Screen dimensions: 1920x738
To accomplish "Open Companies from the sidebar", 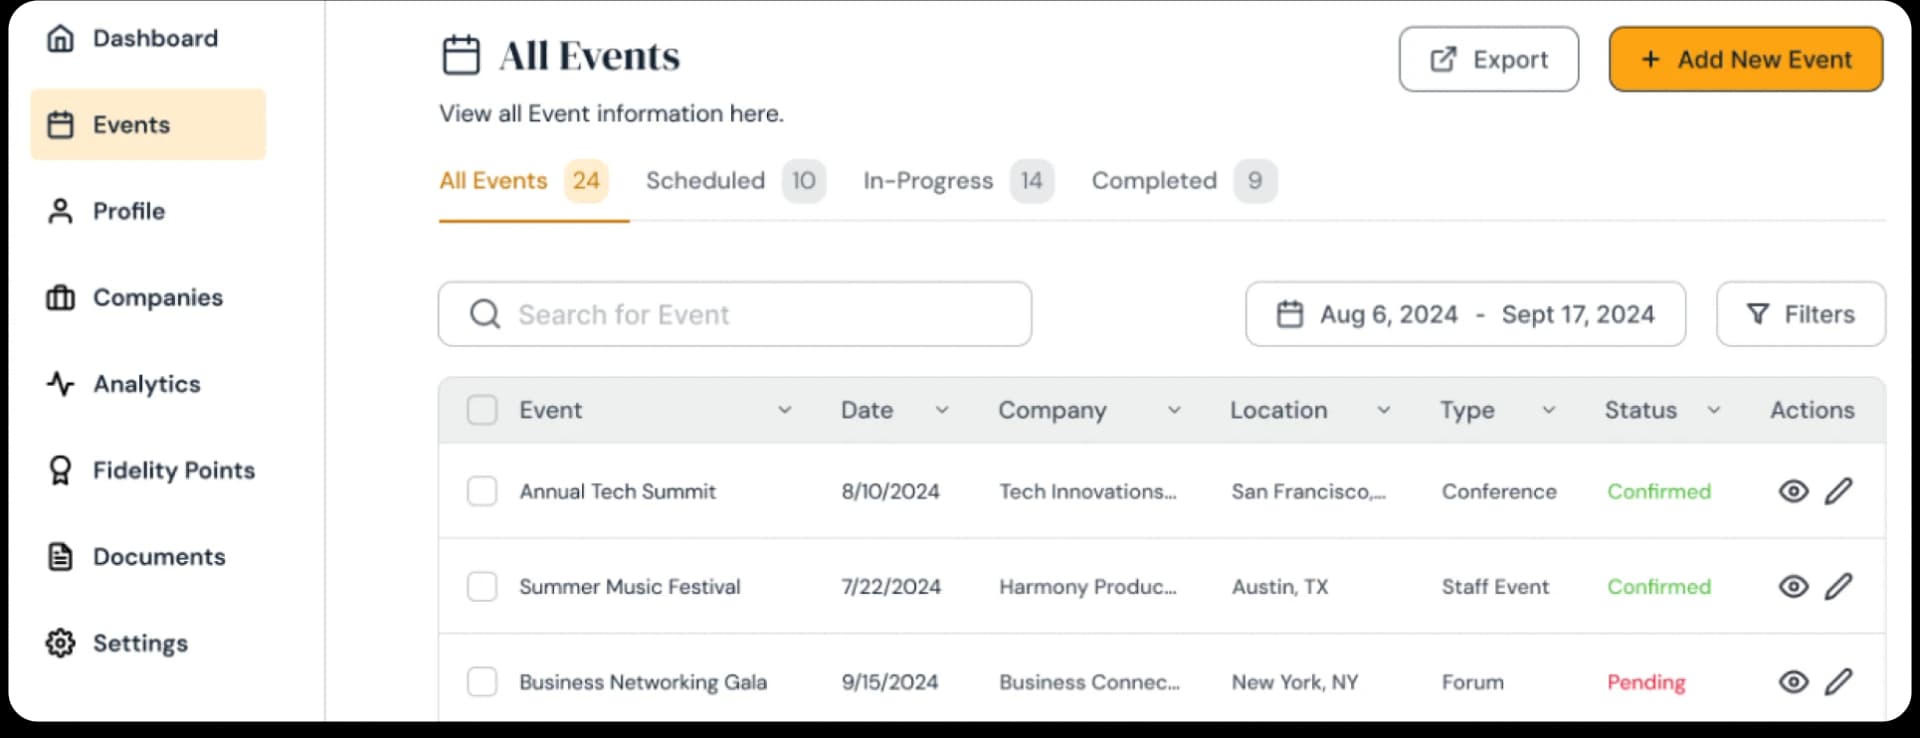I will point(157,298).
